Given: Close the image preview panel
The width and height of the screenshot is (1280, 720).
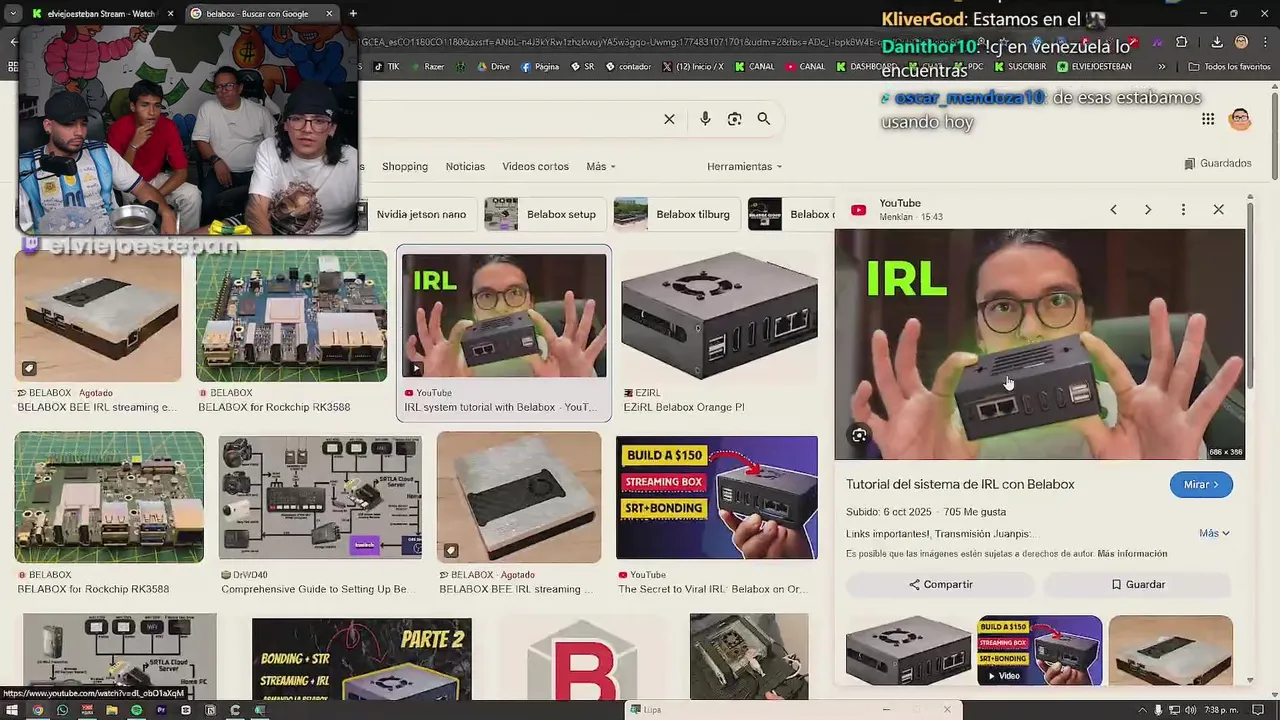Looking at the screenshot, I should 1218,210.
